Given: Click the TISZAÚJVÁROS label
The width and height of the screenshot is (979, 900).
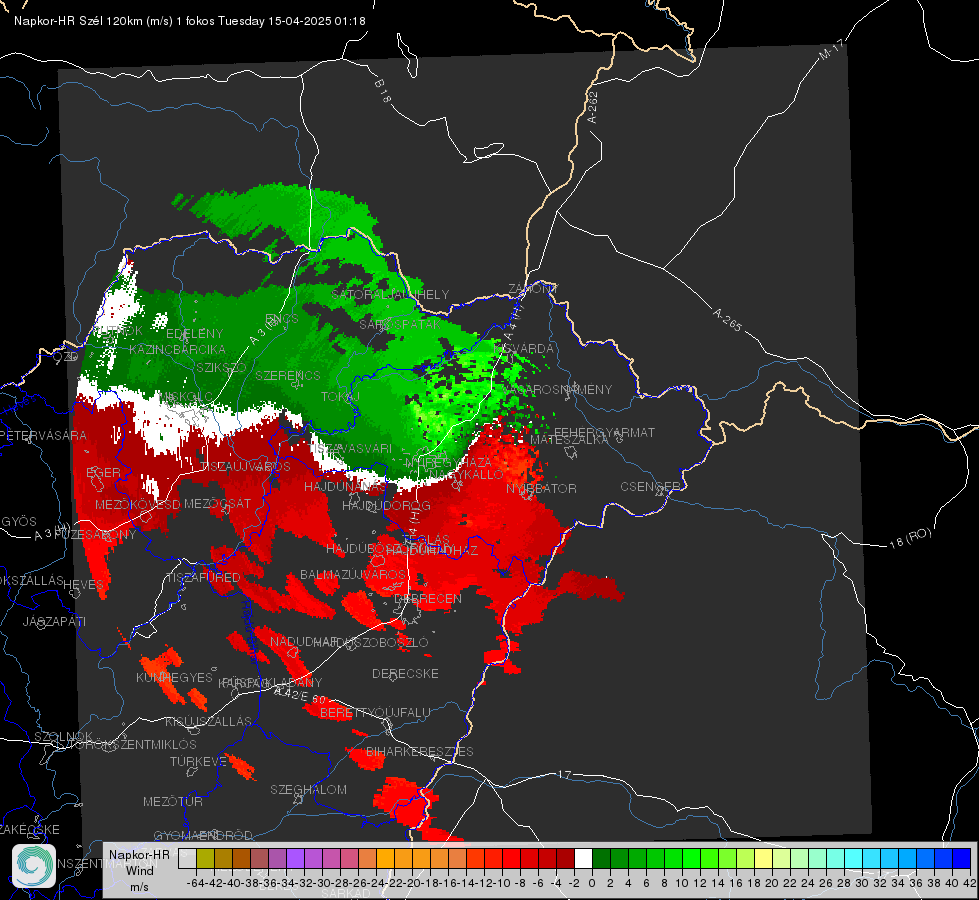Looking at the screenshot, I should (245, 467).
